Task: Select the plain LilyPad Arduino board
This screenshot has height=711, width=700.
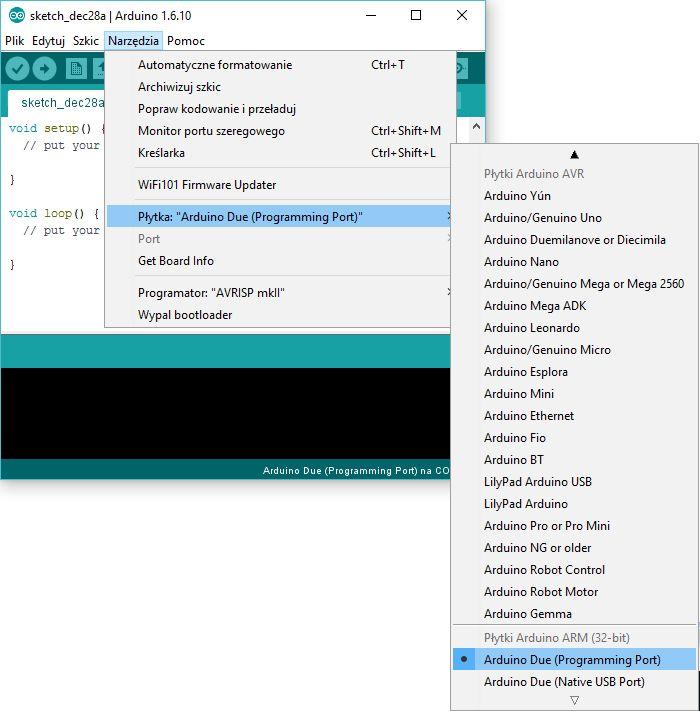Action: [x=574, y=503]
